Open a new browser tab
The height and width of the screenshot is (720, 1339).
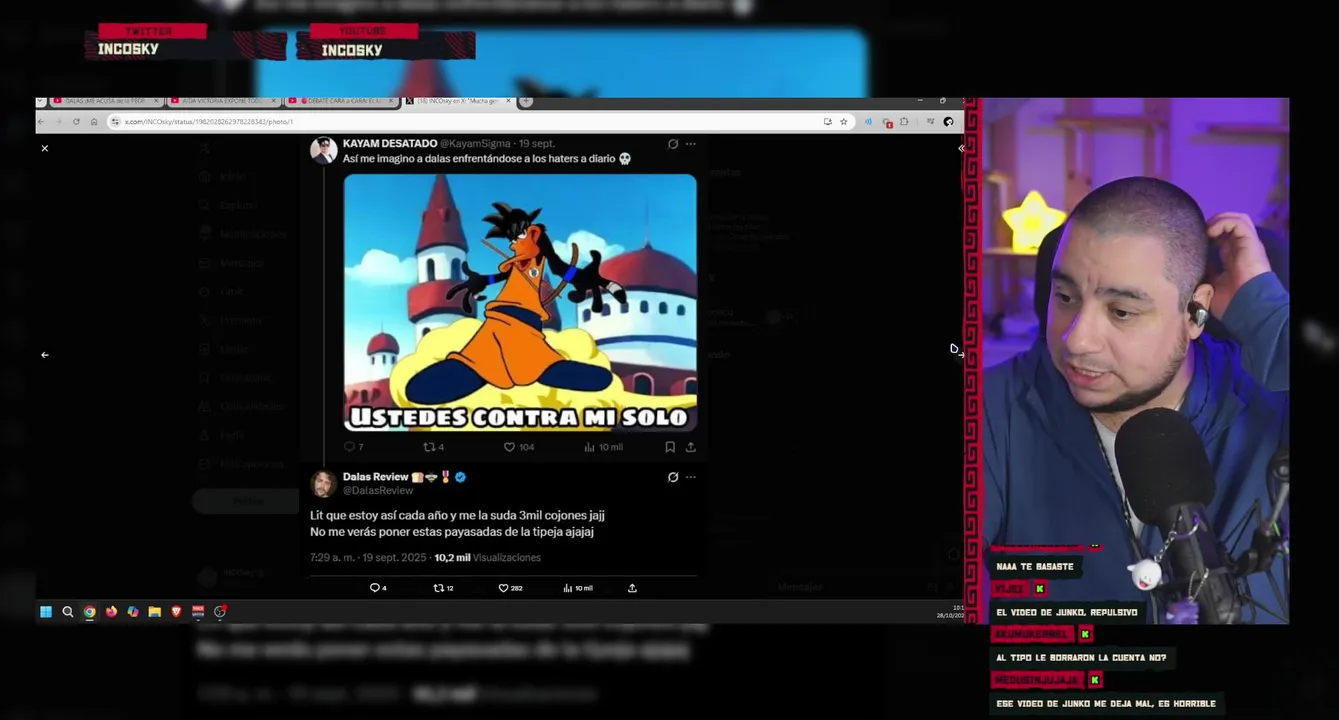[526, 101]
